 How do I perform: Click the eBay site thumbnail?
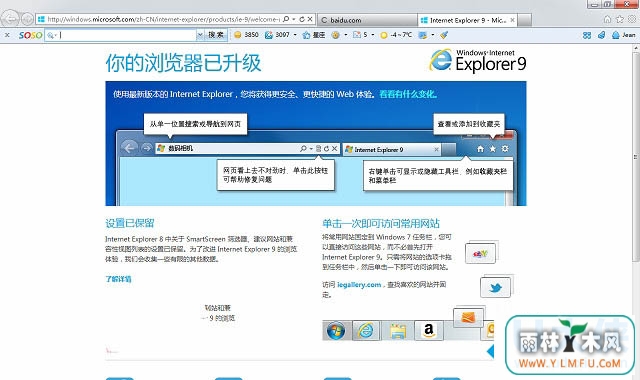(x=480, y=253)
